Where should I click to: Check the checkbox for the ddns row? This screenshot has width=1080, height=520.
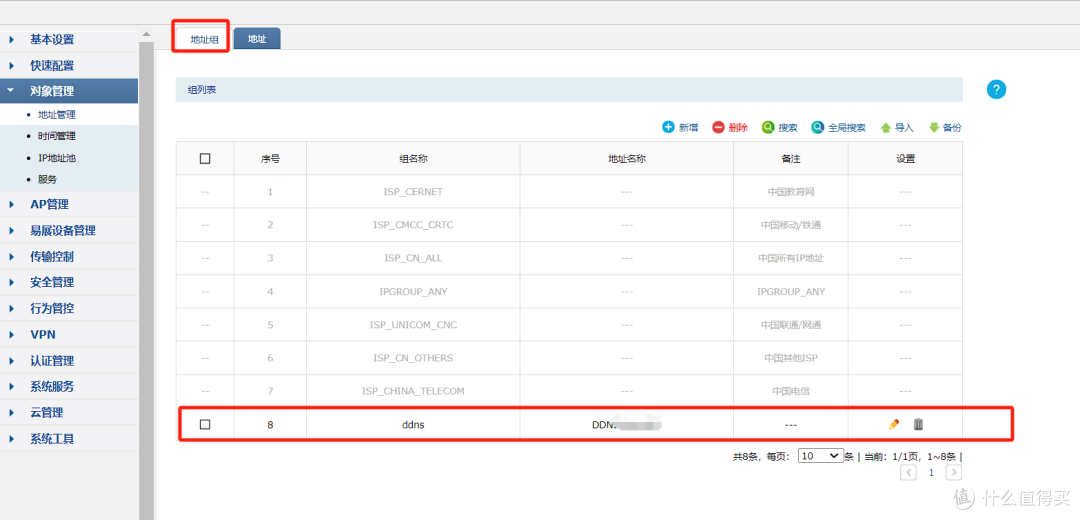pyautogui.click(x=205, y=425)
